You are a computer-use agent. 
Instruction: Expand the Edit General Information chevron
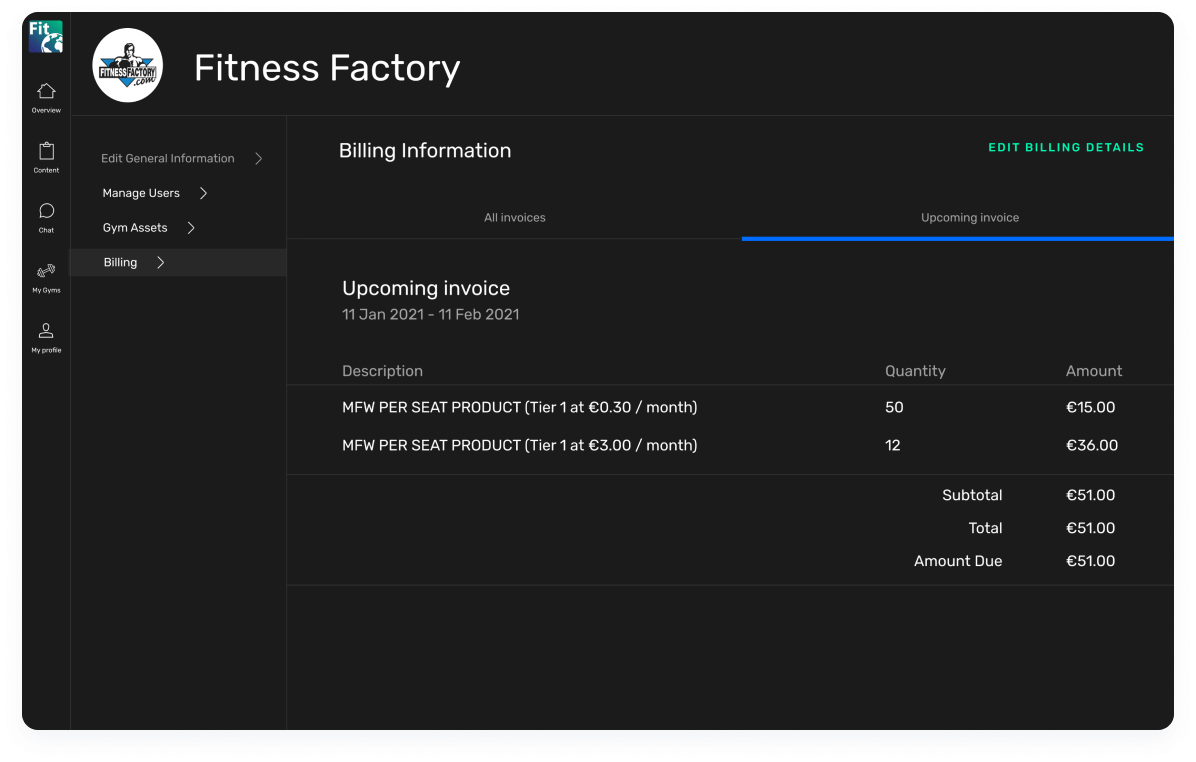pyautogui.click(x=259, y=158)
